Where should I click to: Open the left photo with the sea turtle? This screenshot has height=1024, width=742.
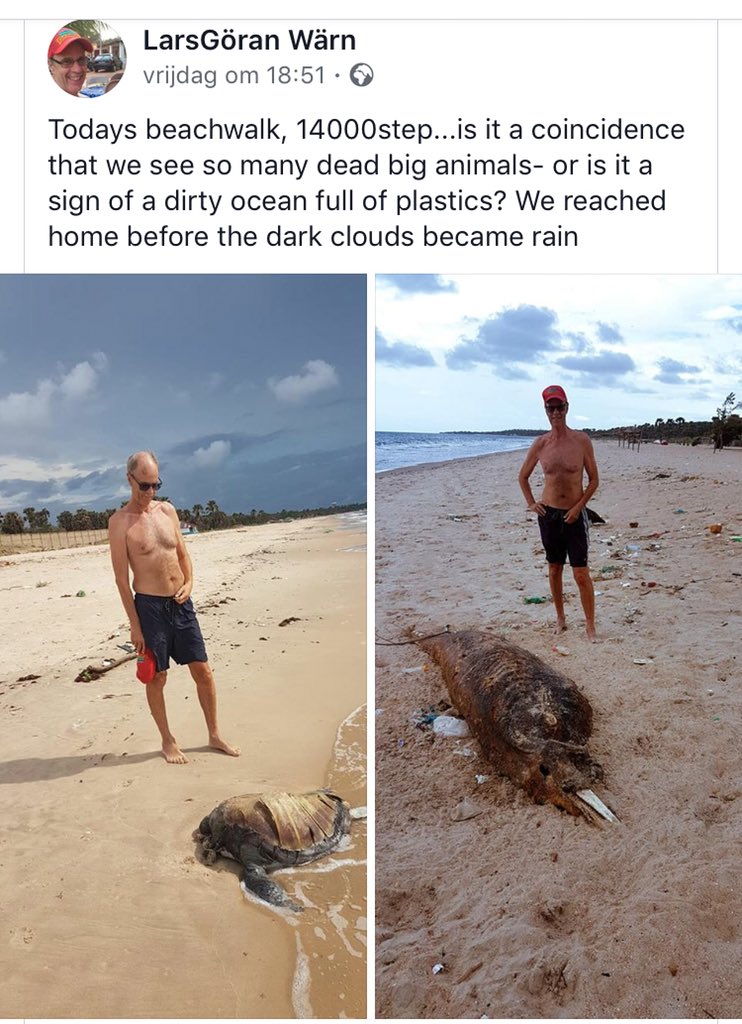pos(183,645)
